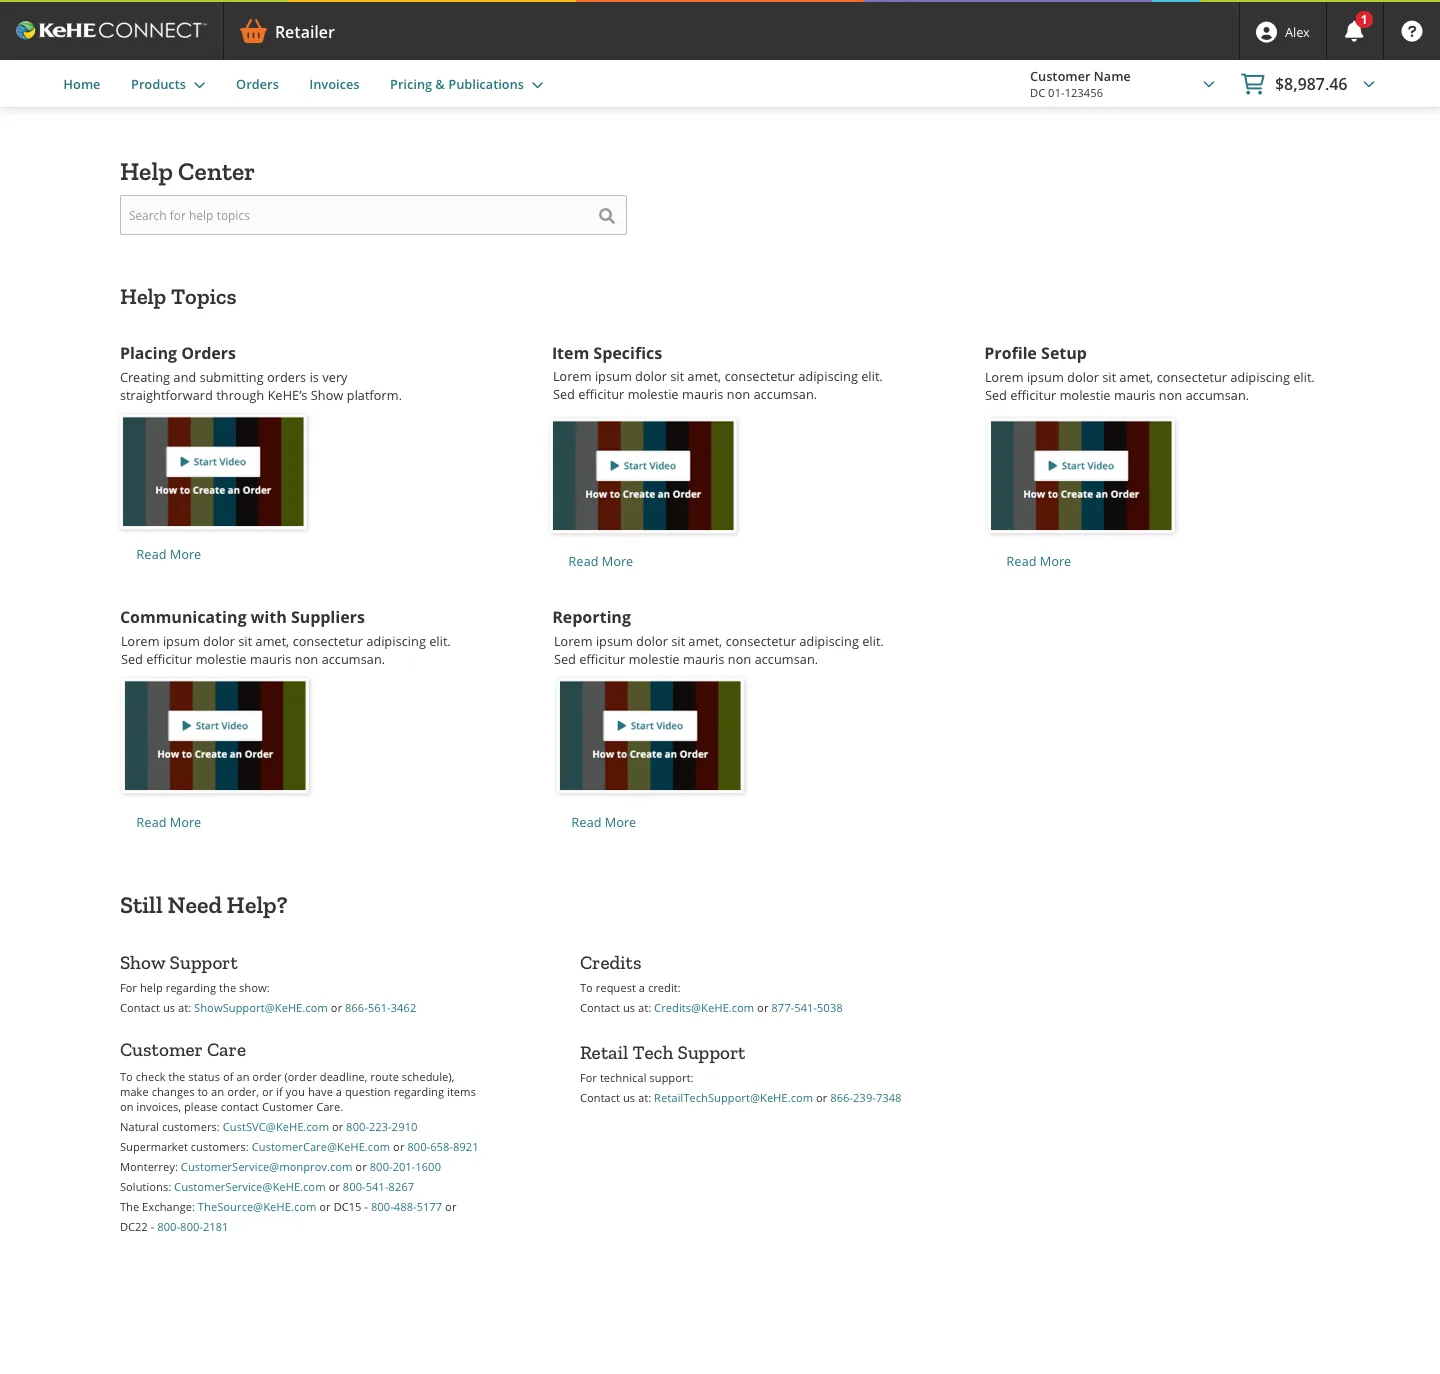This screenshot has height=1374, width=1440.
Task: Click Show Support phone 866-561-3462
Action: click(x=381, y=1008)
